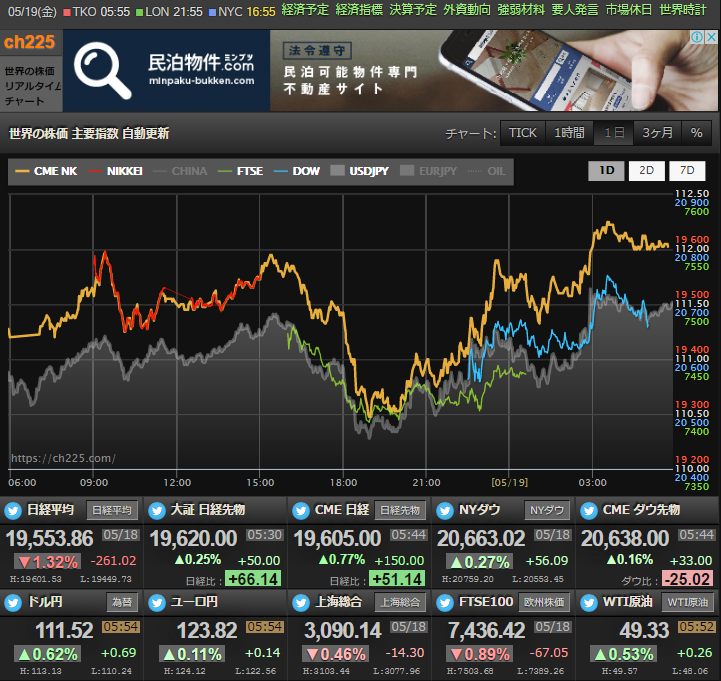Viewport: 721px width, 681px height.
Task: Click the 大証 日経先物 price 19,620.00
Action: (194, 538)
